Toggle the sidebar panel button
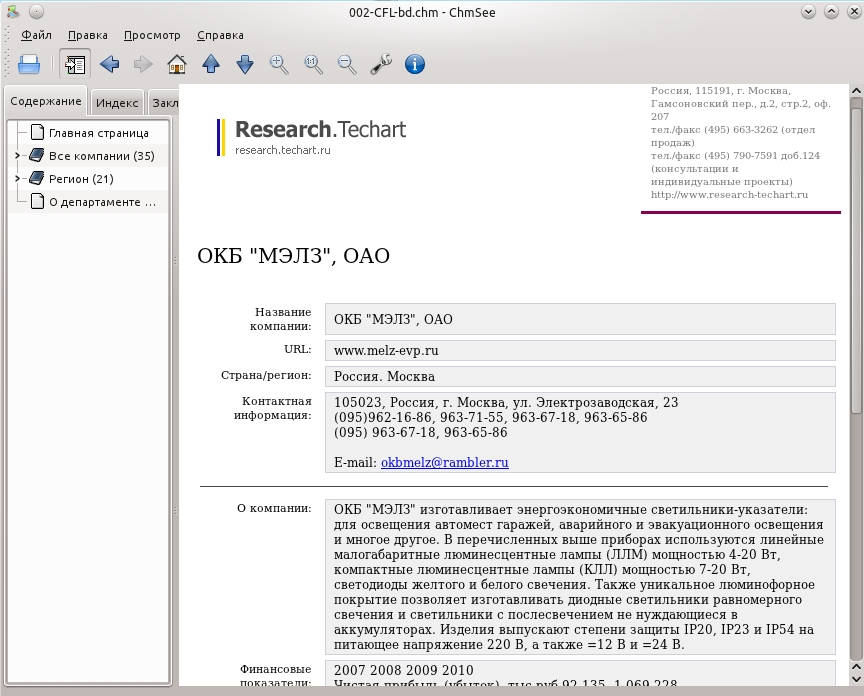 coord(75,64)
